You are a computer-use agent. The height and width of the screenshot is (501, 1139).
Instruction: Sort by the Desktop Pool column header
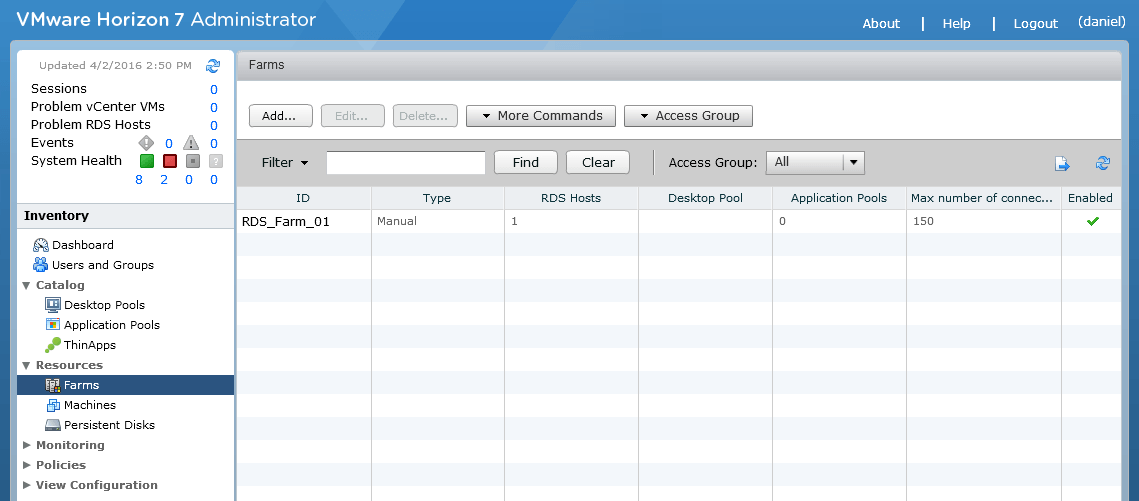tap(705, 198)
